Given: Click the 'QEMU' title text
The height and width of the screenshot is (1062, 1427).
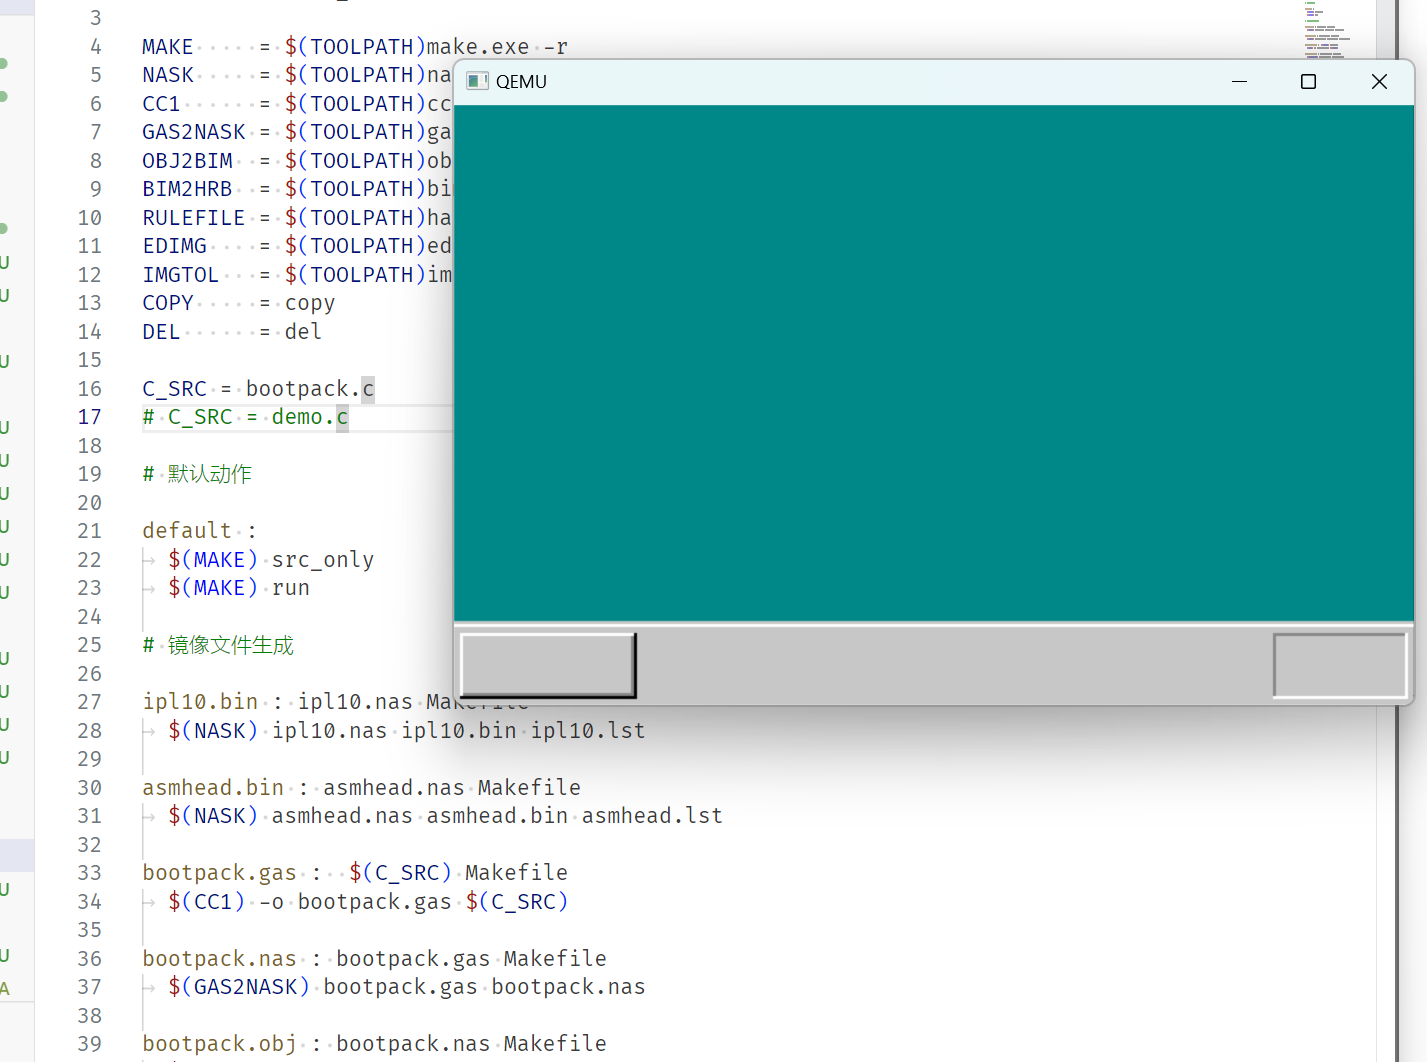Looking at the screenshot, I should pos(521,82).
